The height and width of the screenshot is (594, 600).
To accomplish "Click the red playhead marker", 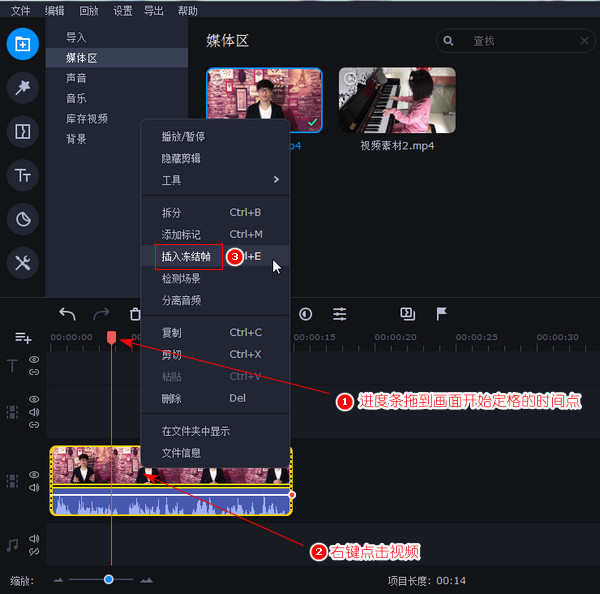I will click(x=111, y=338).
